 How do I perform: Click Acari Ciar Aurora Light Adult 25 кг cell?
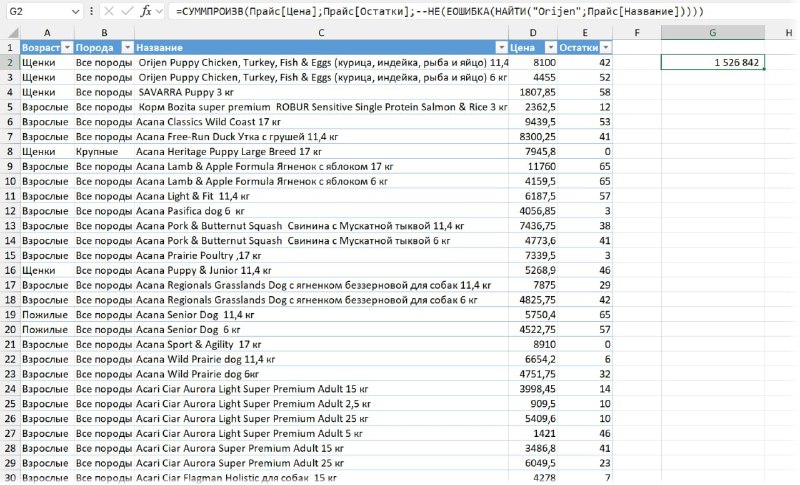[321, 418]
